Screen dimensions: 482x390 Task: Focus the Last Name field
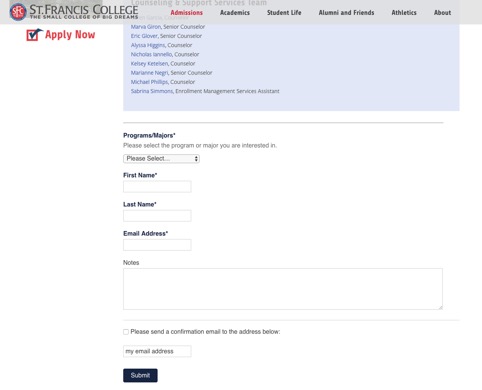tap(157, 216)
